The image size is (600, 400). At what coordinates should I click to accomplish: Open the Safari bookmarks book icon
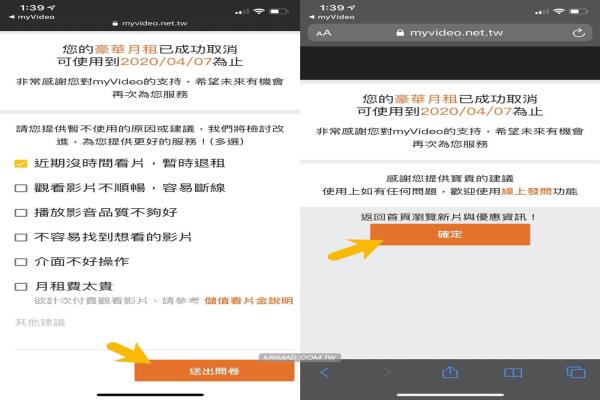tap(513, 372)
